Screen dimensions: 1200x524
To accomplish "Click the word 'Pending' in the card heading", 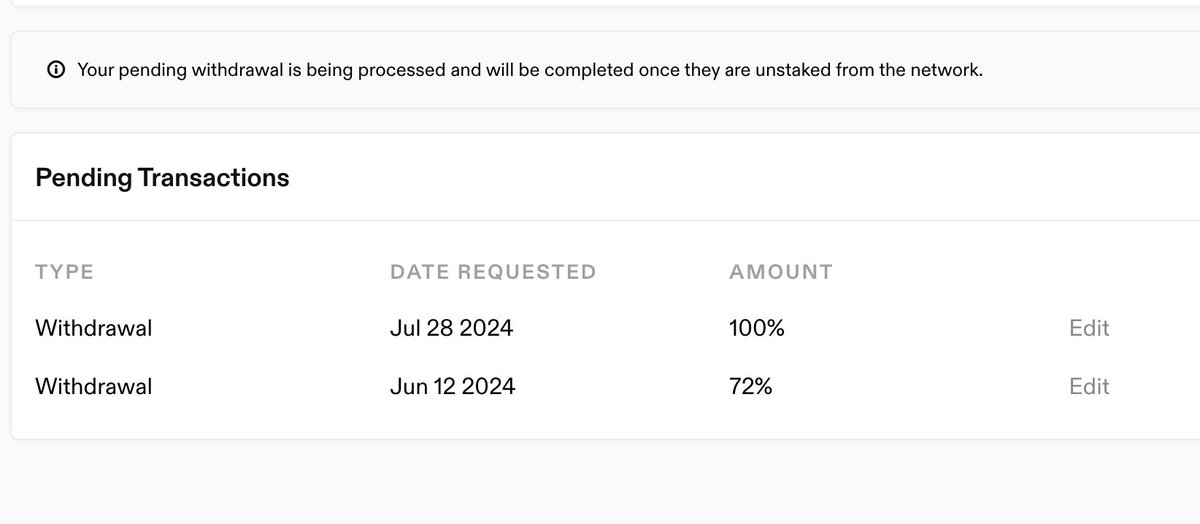I will pyautogui.click(x=82, y=178).
